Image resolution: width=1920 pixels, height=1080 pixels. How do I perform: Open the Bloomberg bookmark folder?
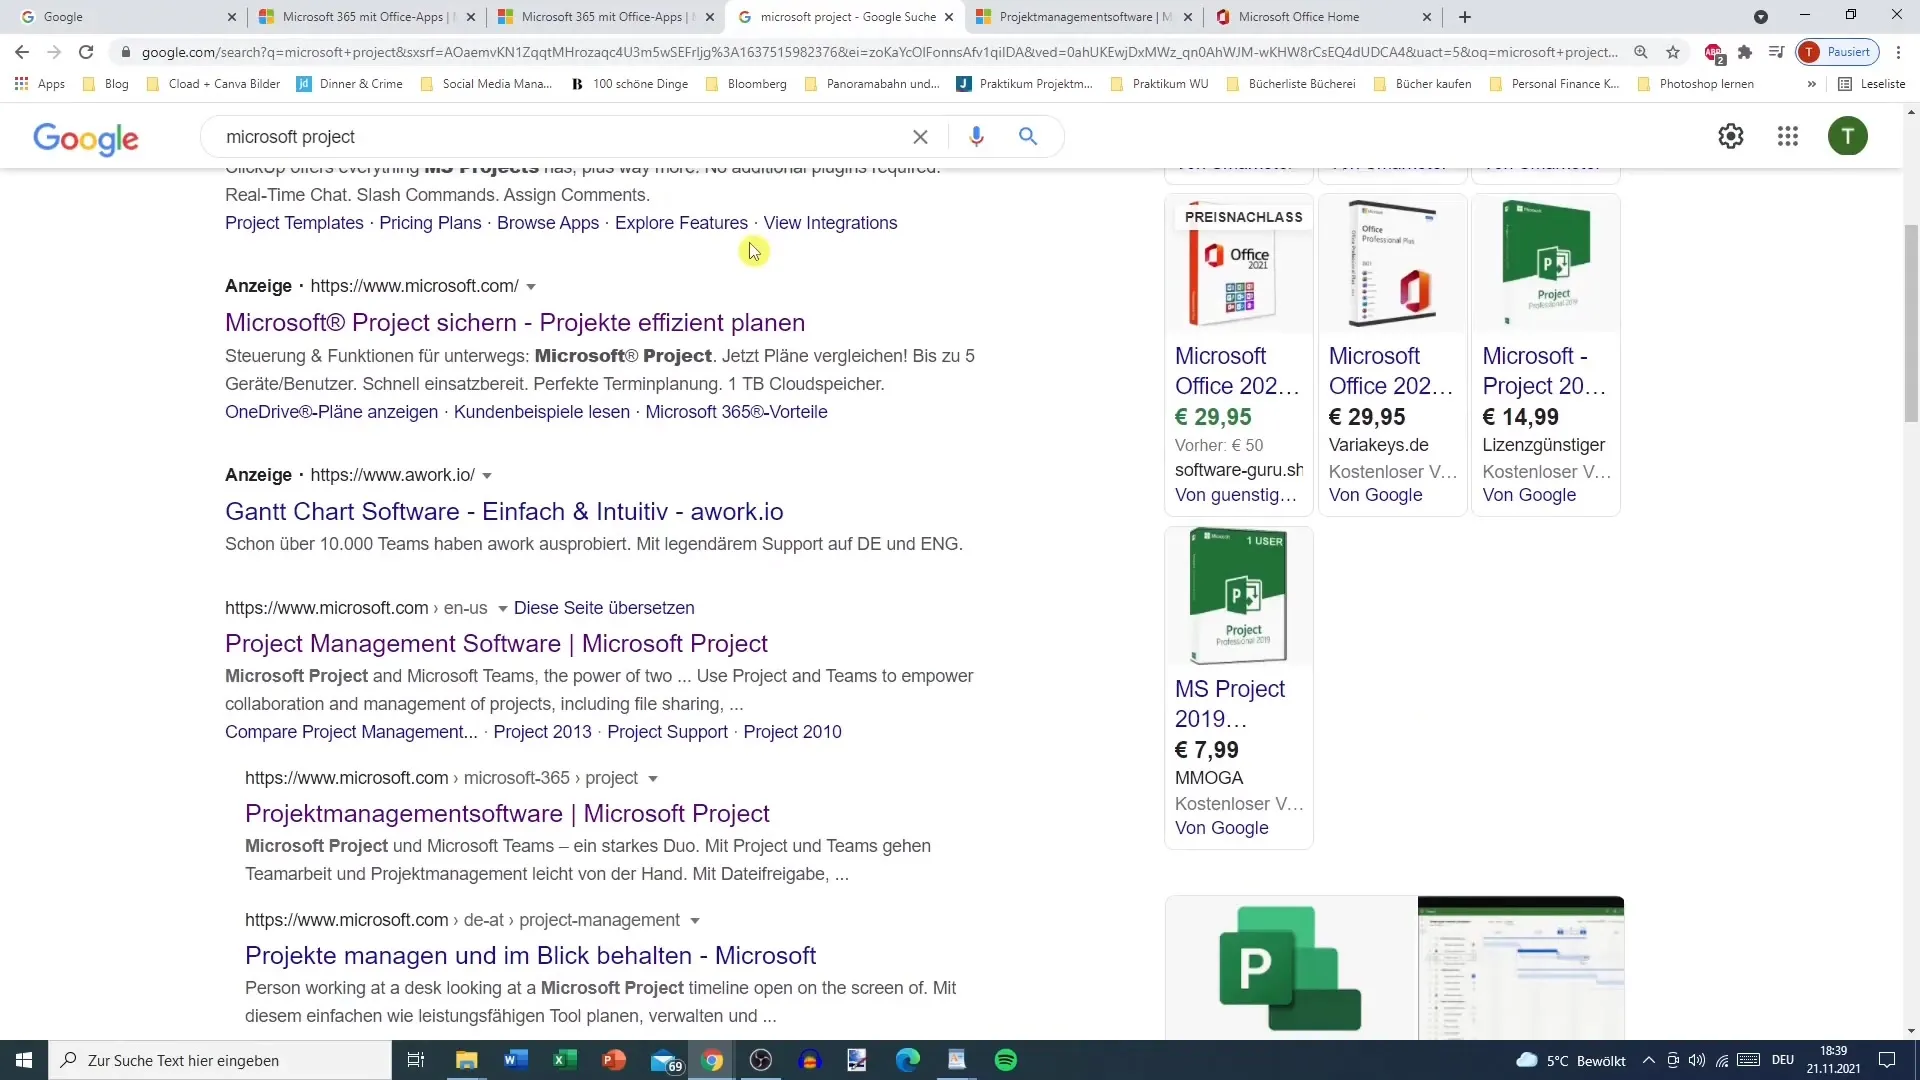(746, 84)
